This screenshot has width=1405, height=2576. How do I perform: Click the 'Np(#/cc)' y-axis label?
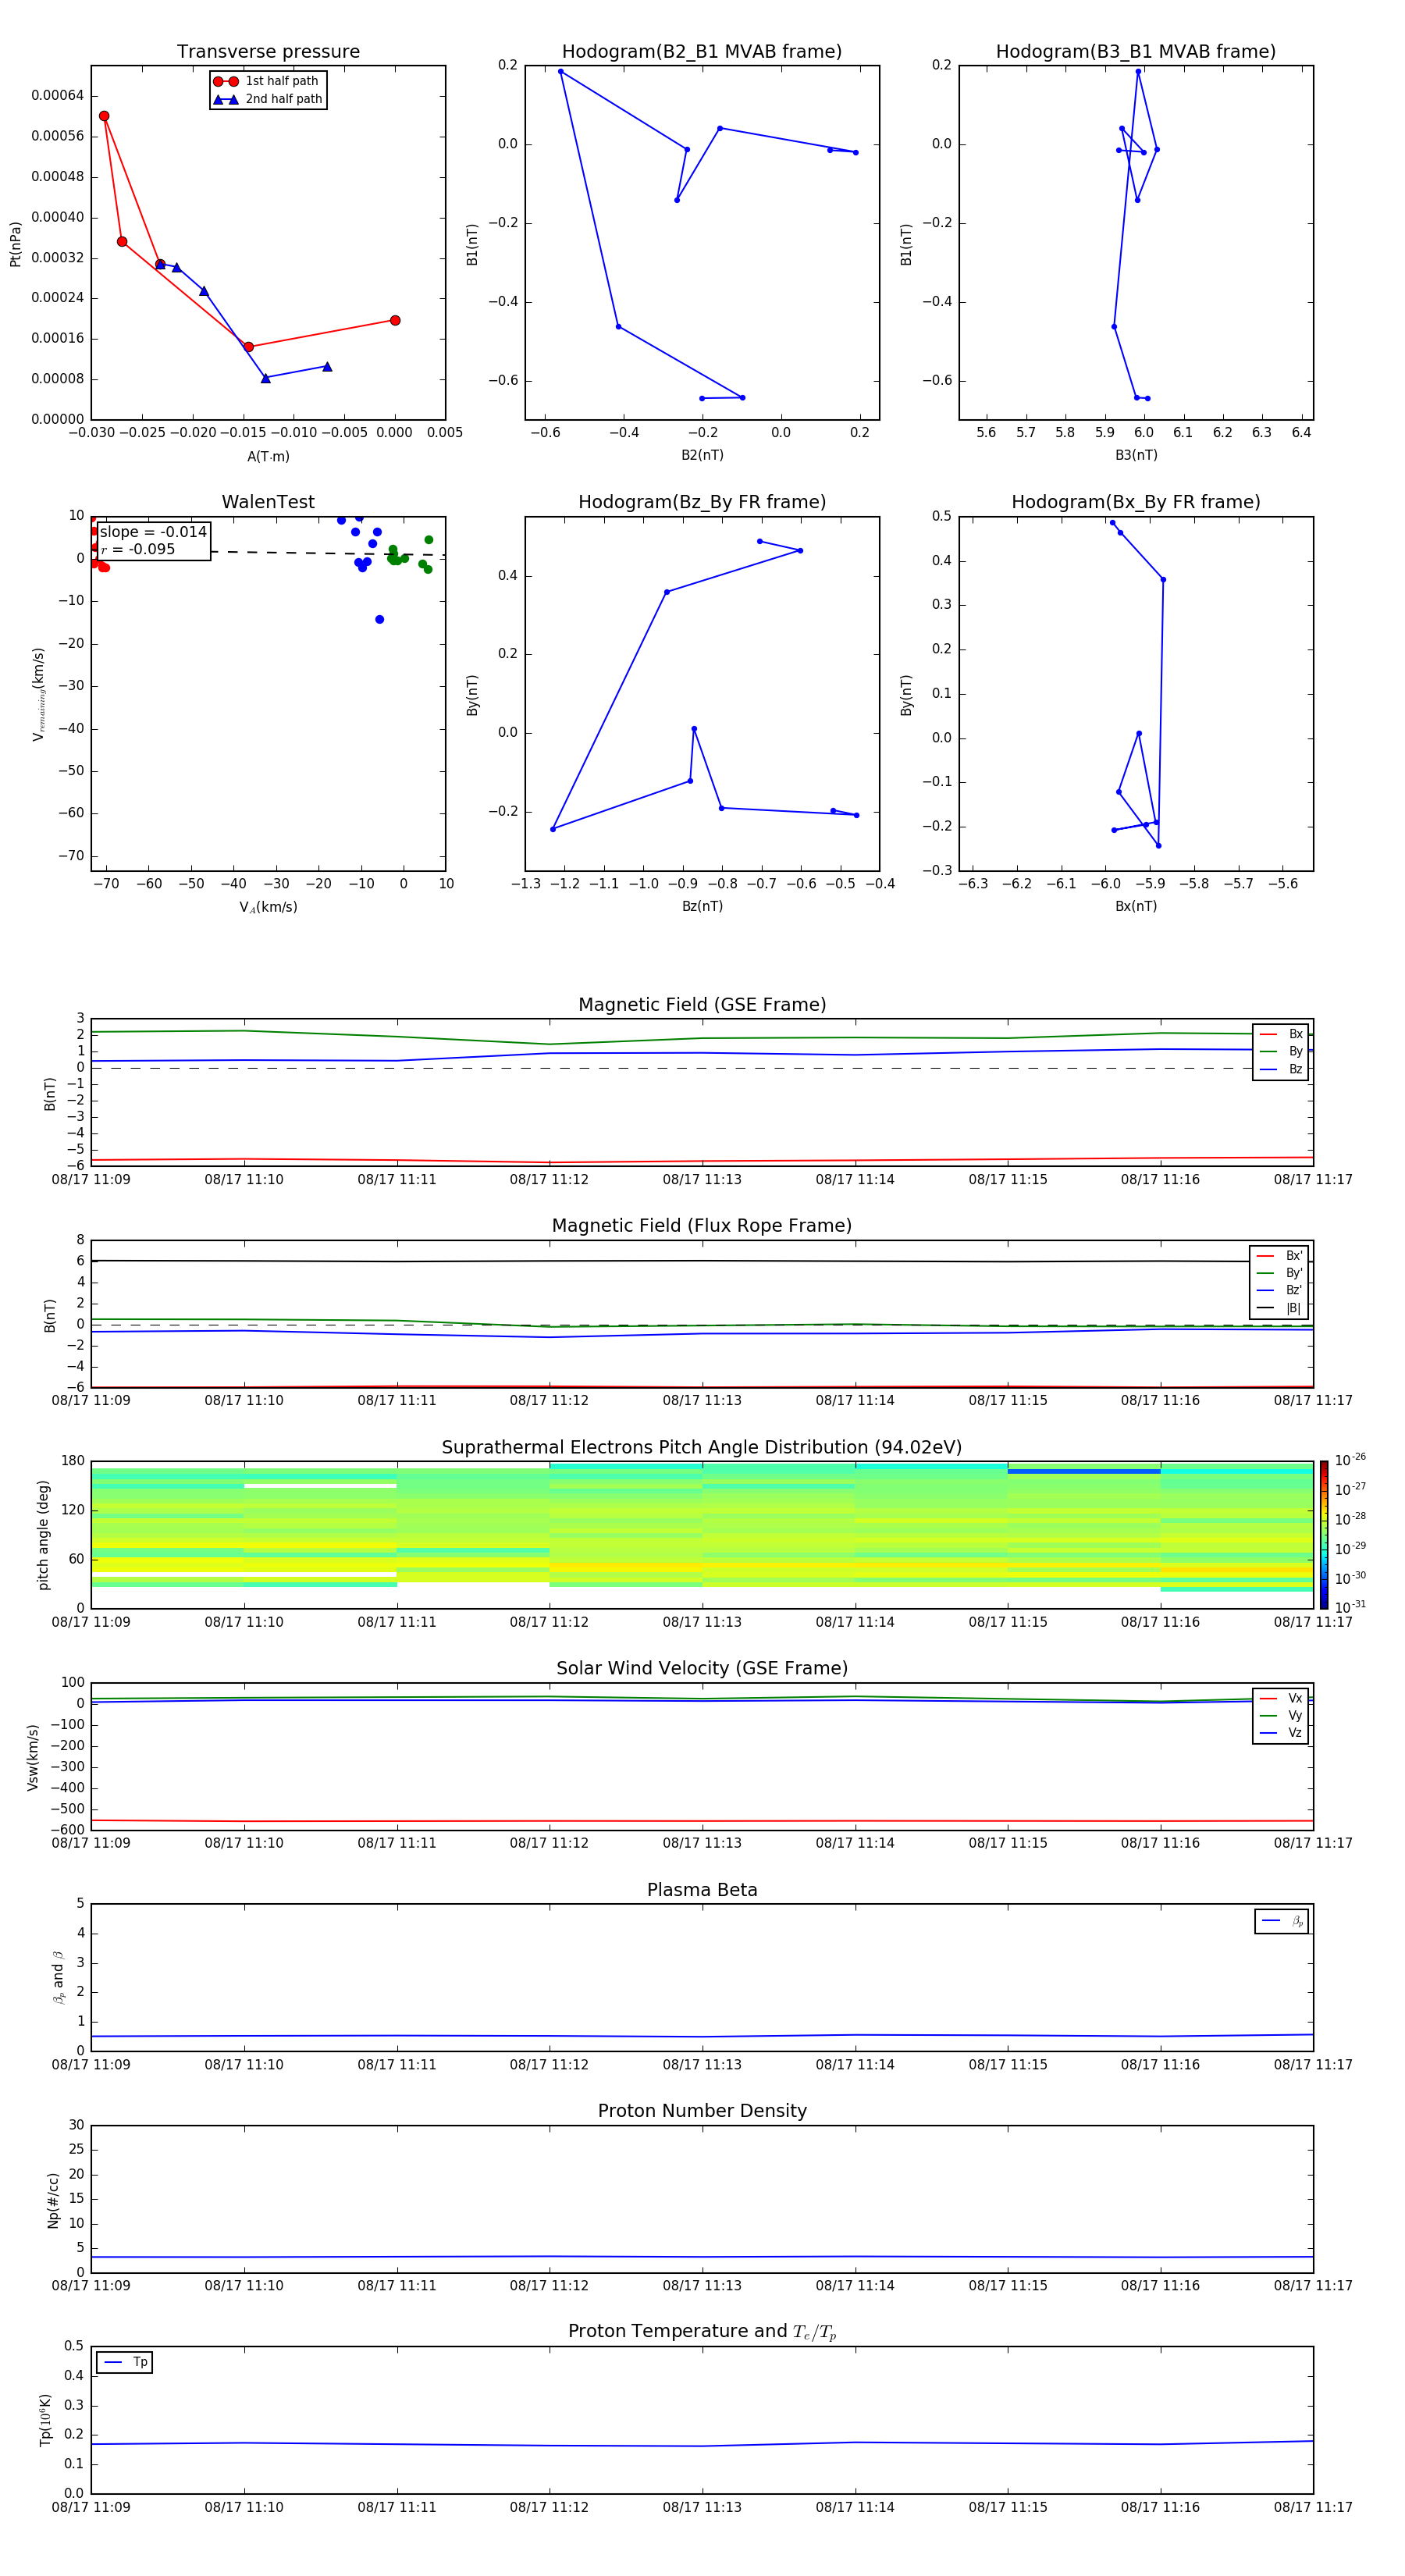(x=53, y=2200)
